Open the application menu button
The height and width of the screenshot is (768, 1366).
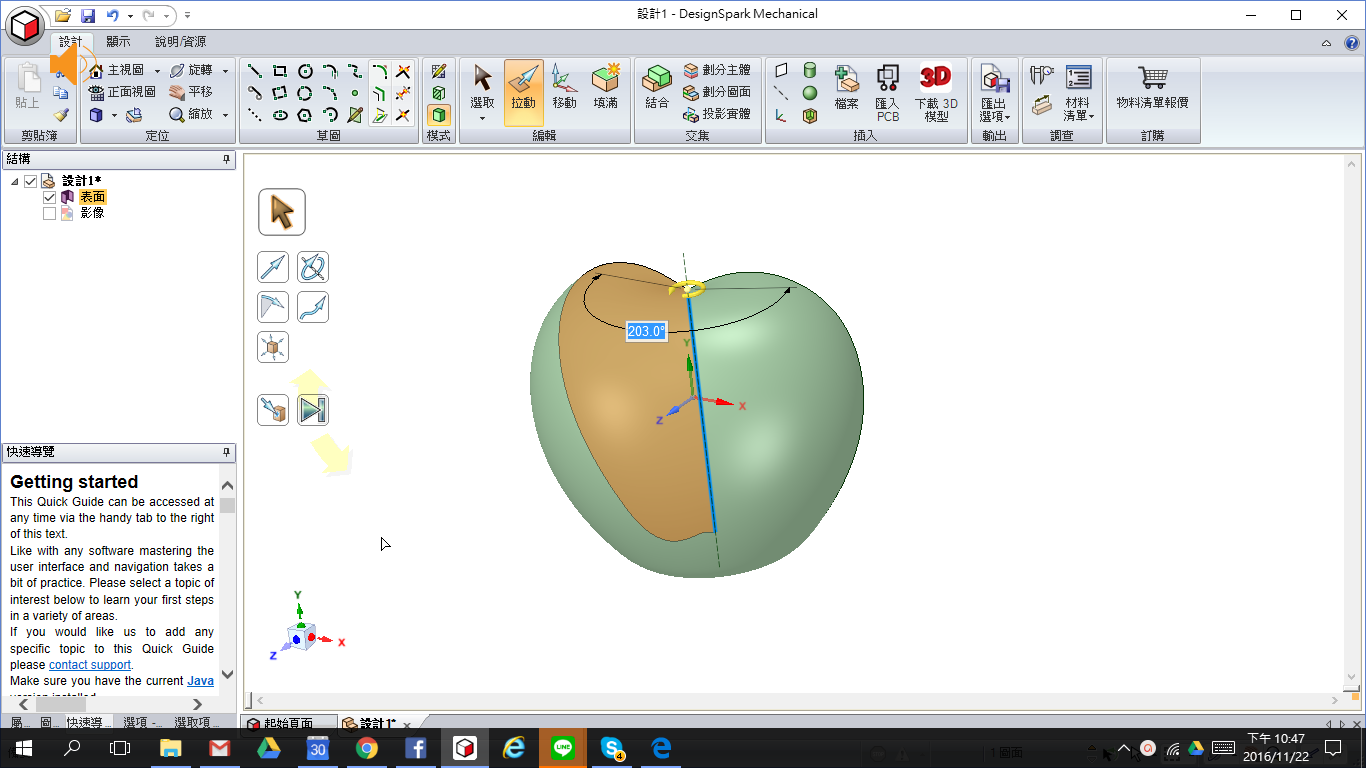click(x=26, y=25)
